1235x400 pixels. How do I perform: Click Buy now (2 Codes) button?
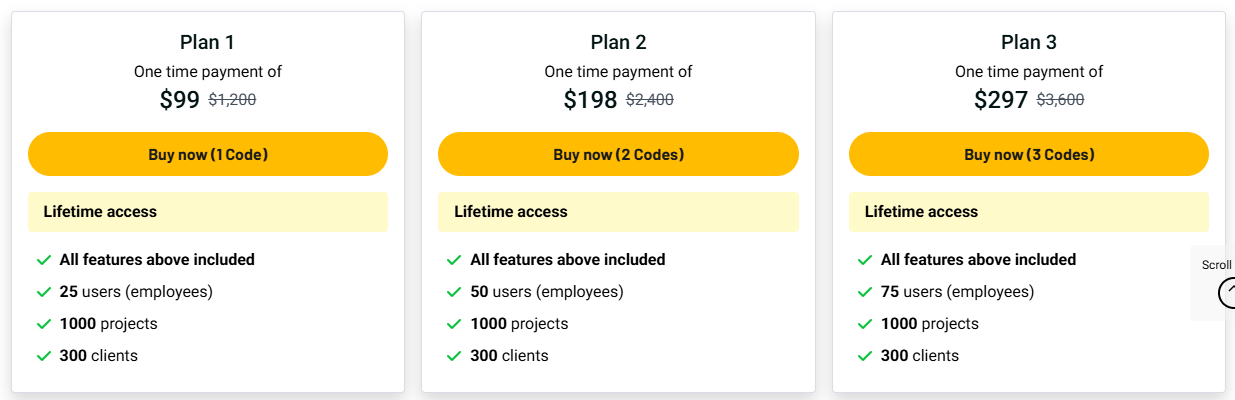pyautogui.click(x=618, y=154)
